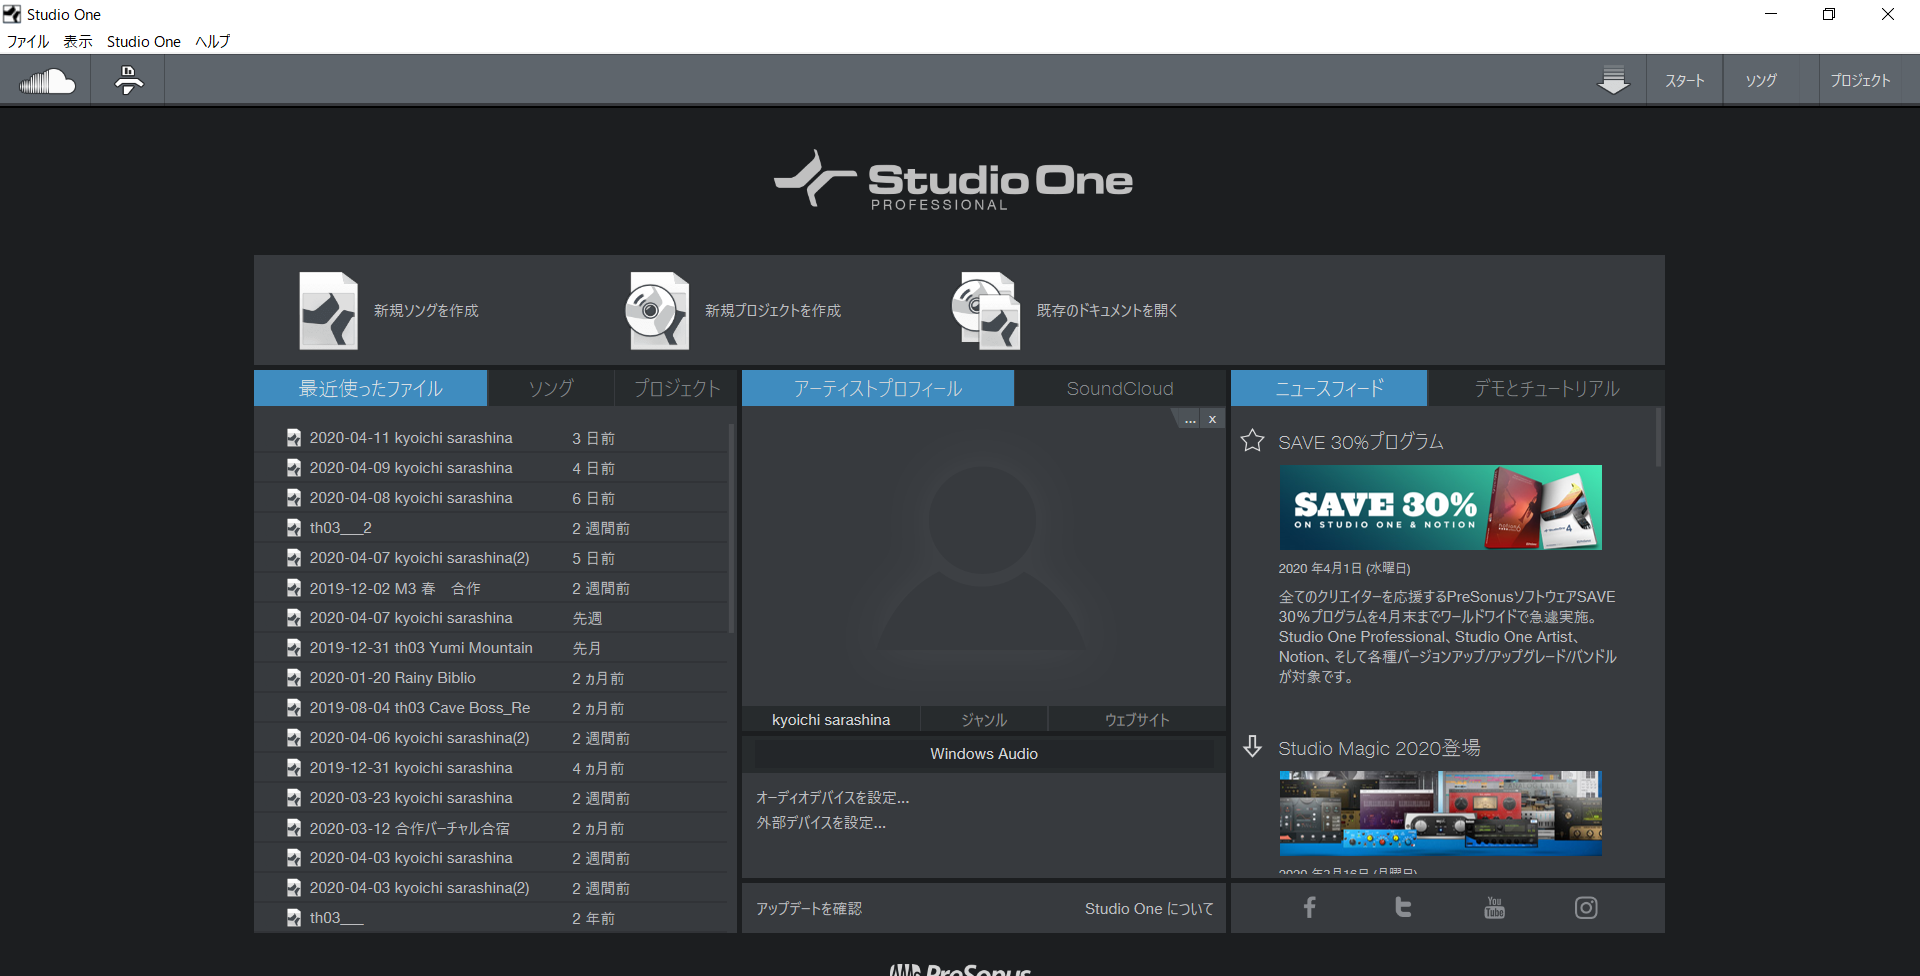Click the kyoichi sarashina artist name field
Image resolution: width=1920 pixels, height=976 pixels.
coord(831,719)
